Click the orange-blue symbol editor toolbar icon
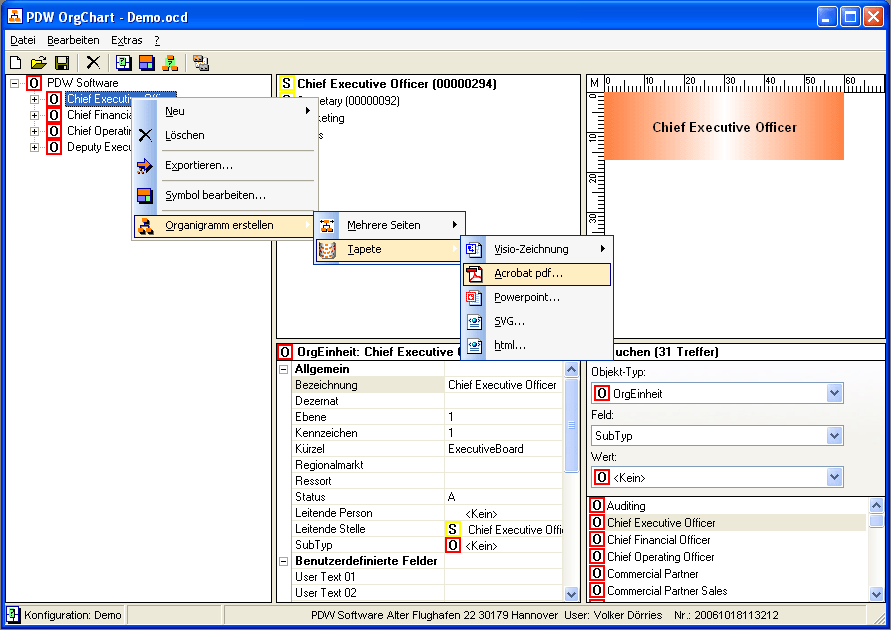Viewport: 891px width, 631px height. click(x=147, y=63)
